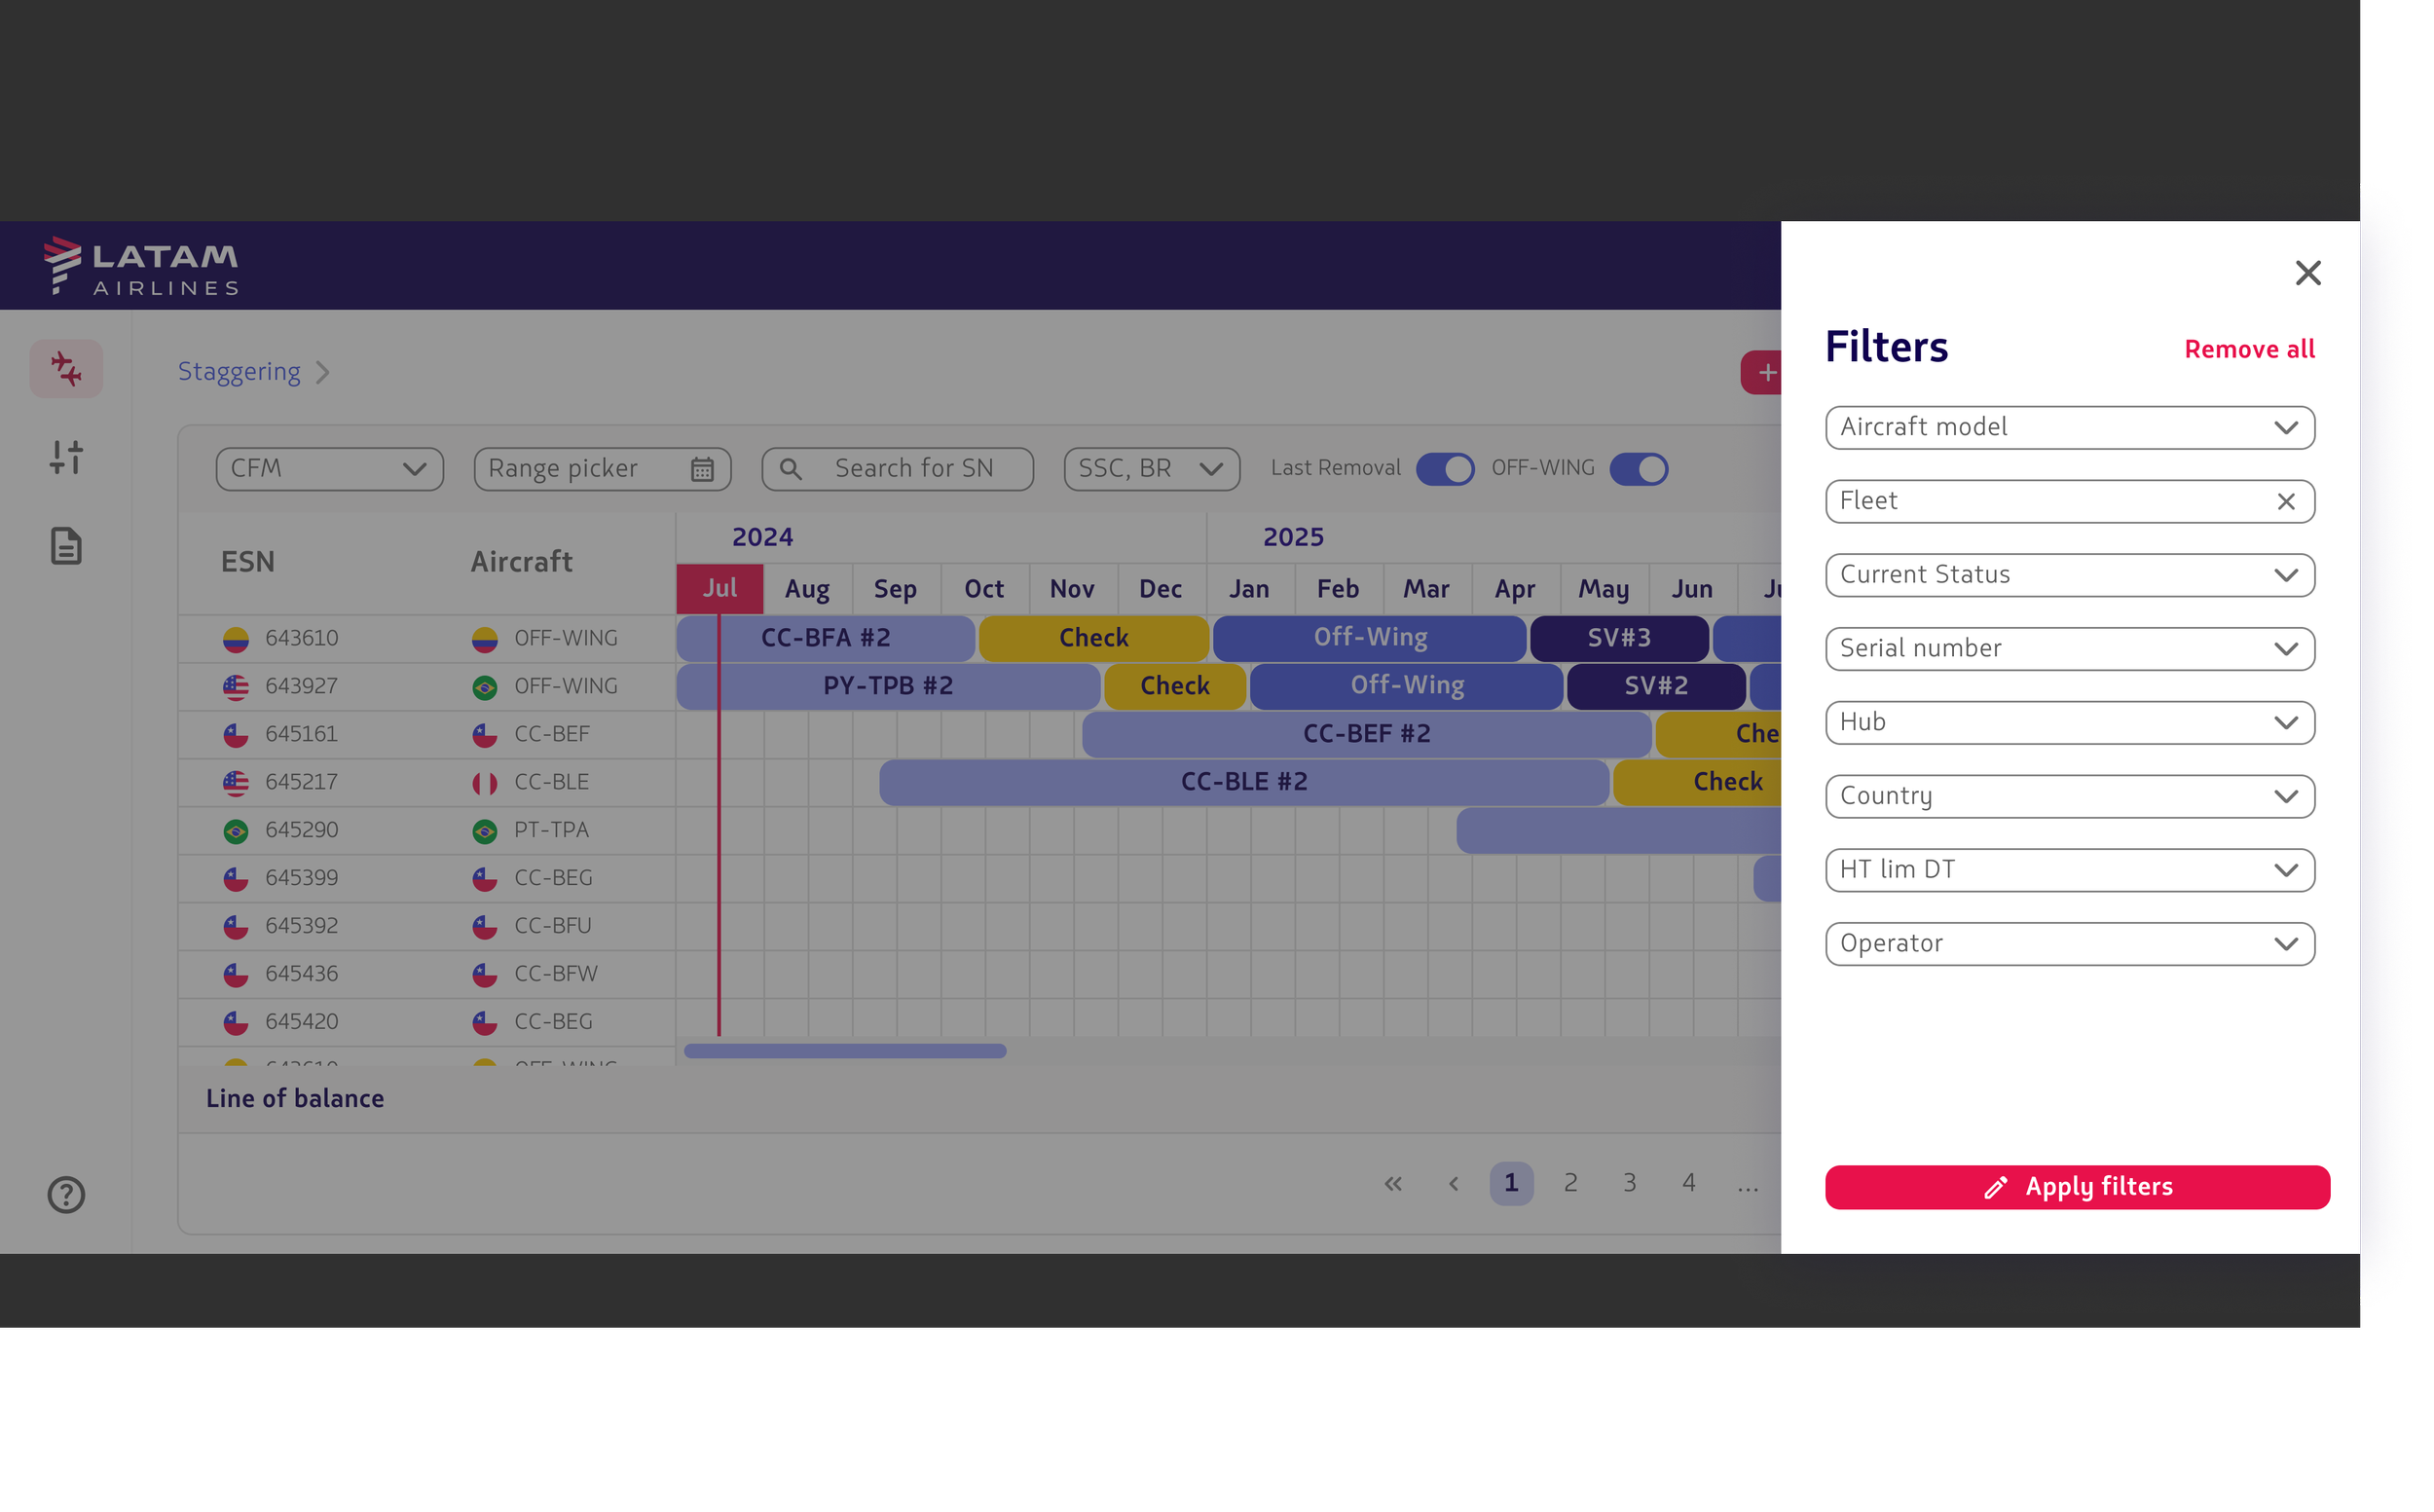Click the breadcrumb chevron arrow
The width and height of the screenshot is (2434, 1512).
(x=322, y=373)
